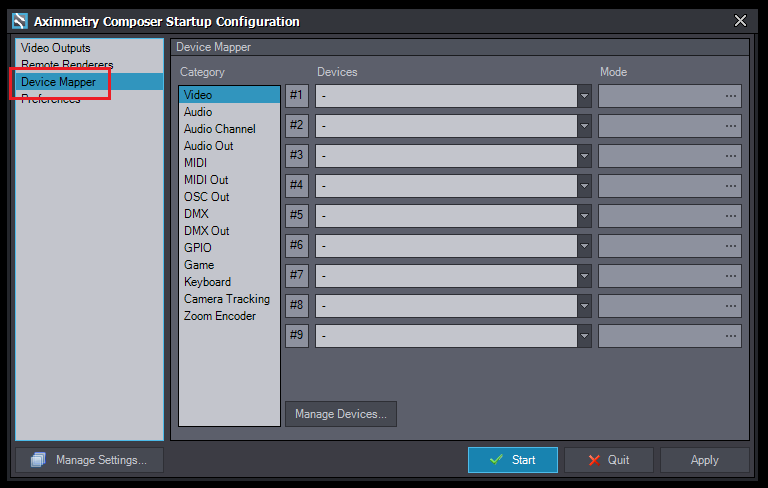The image size is (768, 488).
Task: Click the green checkmark Start button
Action: click(512, 460)
